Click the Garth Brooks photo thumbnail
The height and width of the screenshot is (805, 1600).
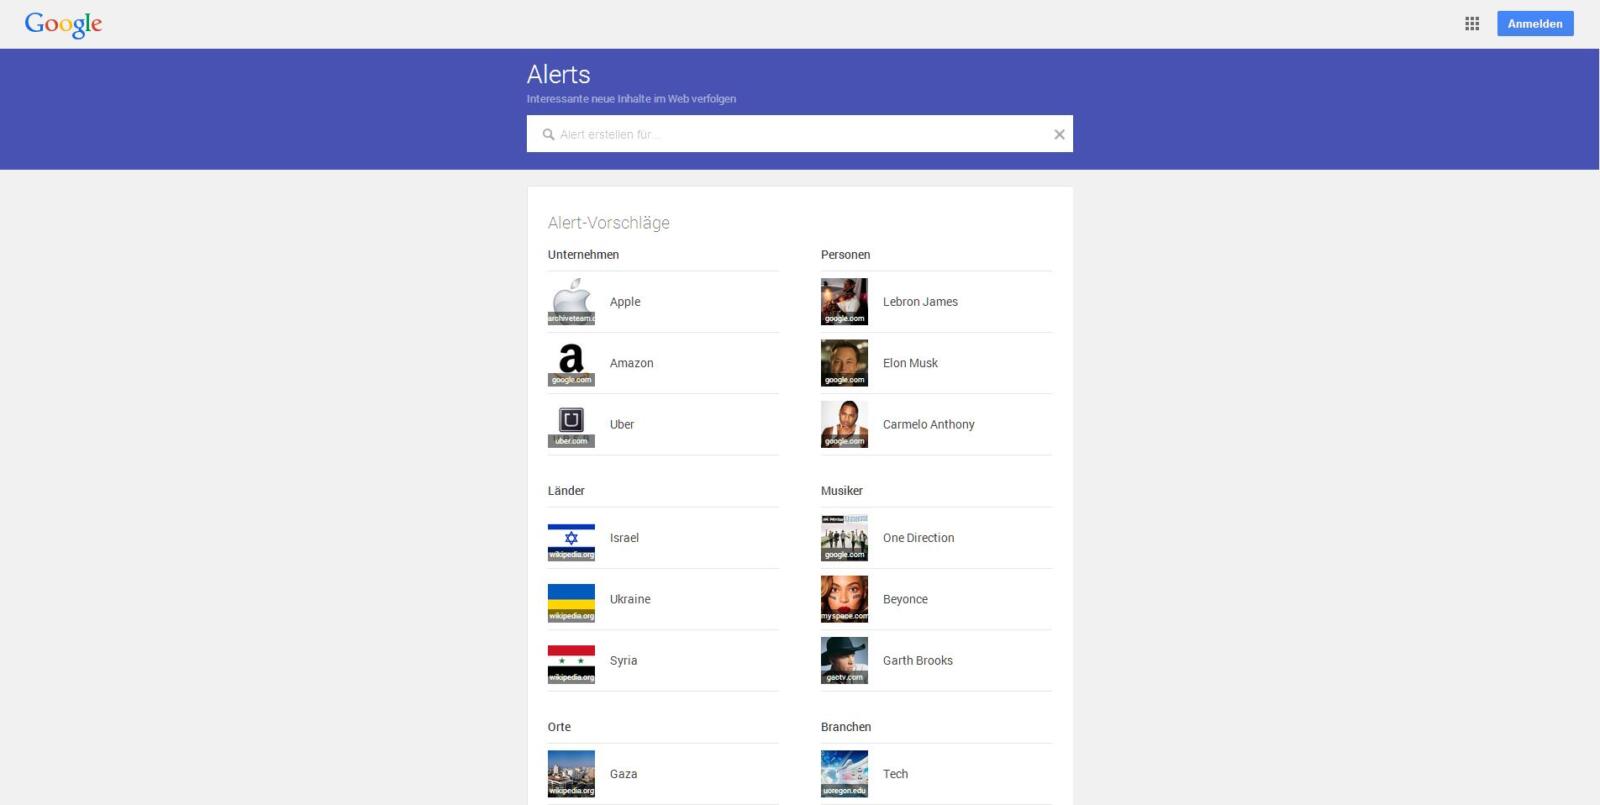coord(844,660)
